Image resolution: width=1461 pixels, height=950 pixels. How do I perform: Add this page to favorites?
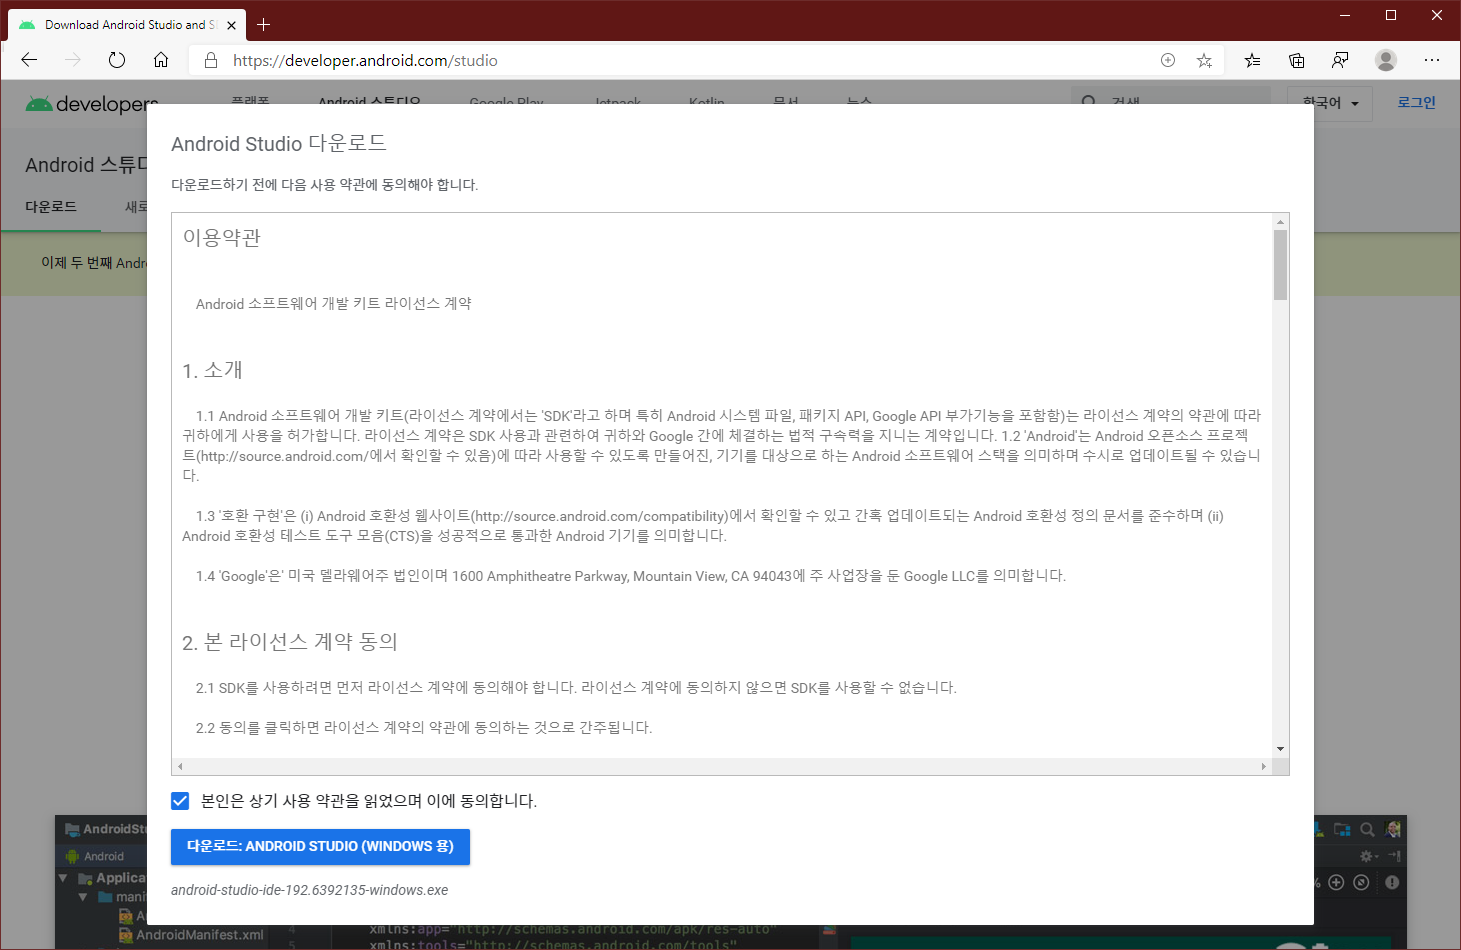pyautogui.click(x=1205, y=60)
